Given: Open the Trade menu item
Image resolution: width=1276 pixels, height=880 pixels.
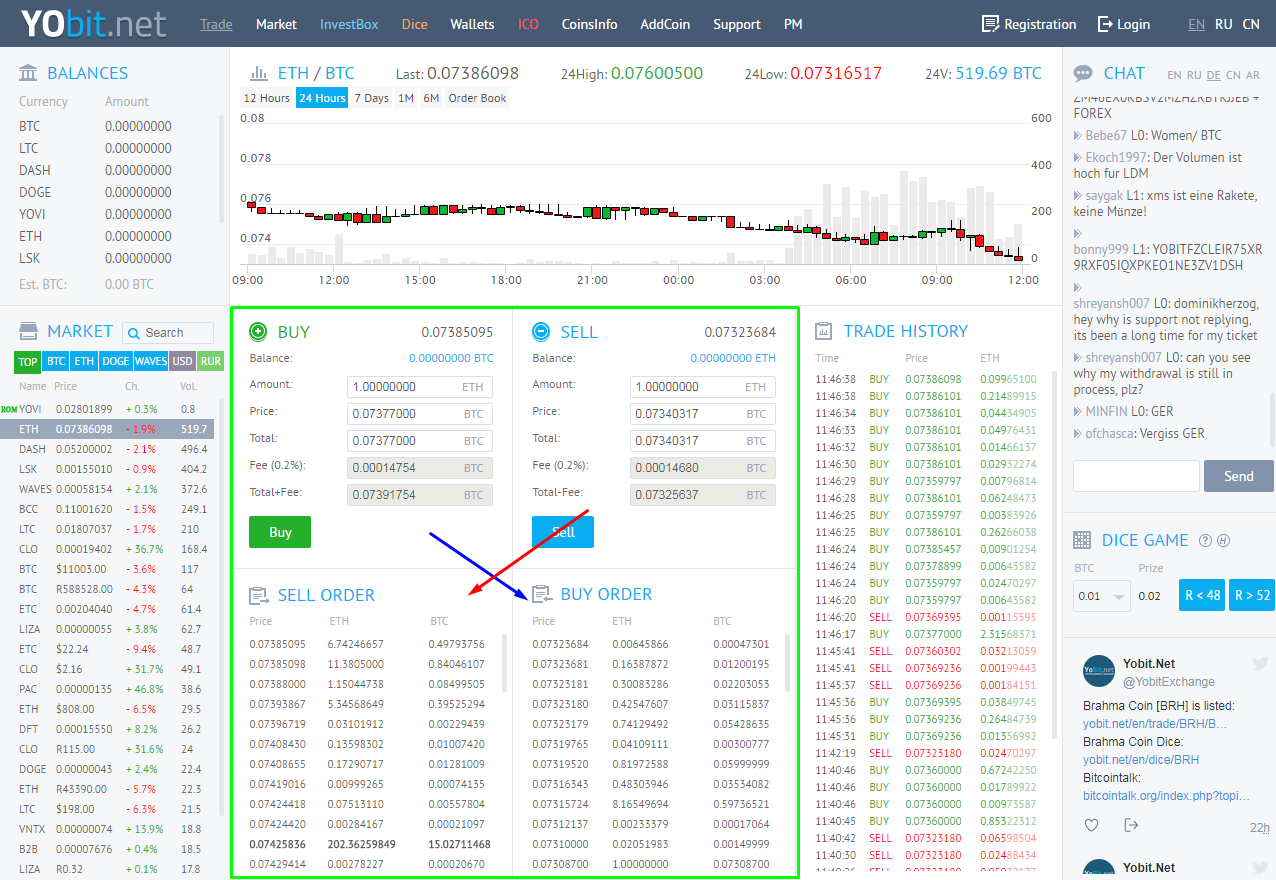Looking at the screenshot, I should pos(216,24).
